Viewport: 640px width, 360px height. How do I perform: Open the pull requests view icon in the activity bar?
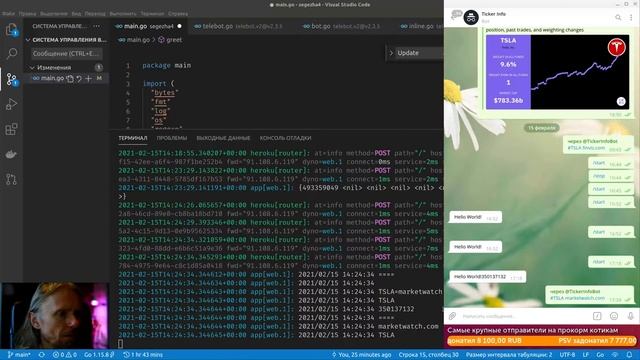pos(11,179)
